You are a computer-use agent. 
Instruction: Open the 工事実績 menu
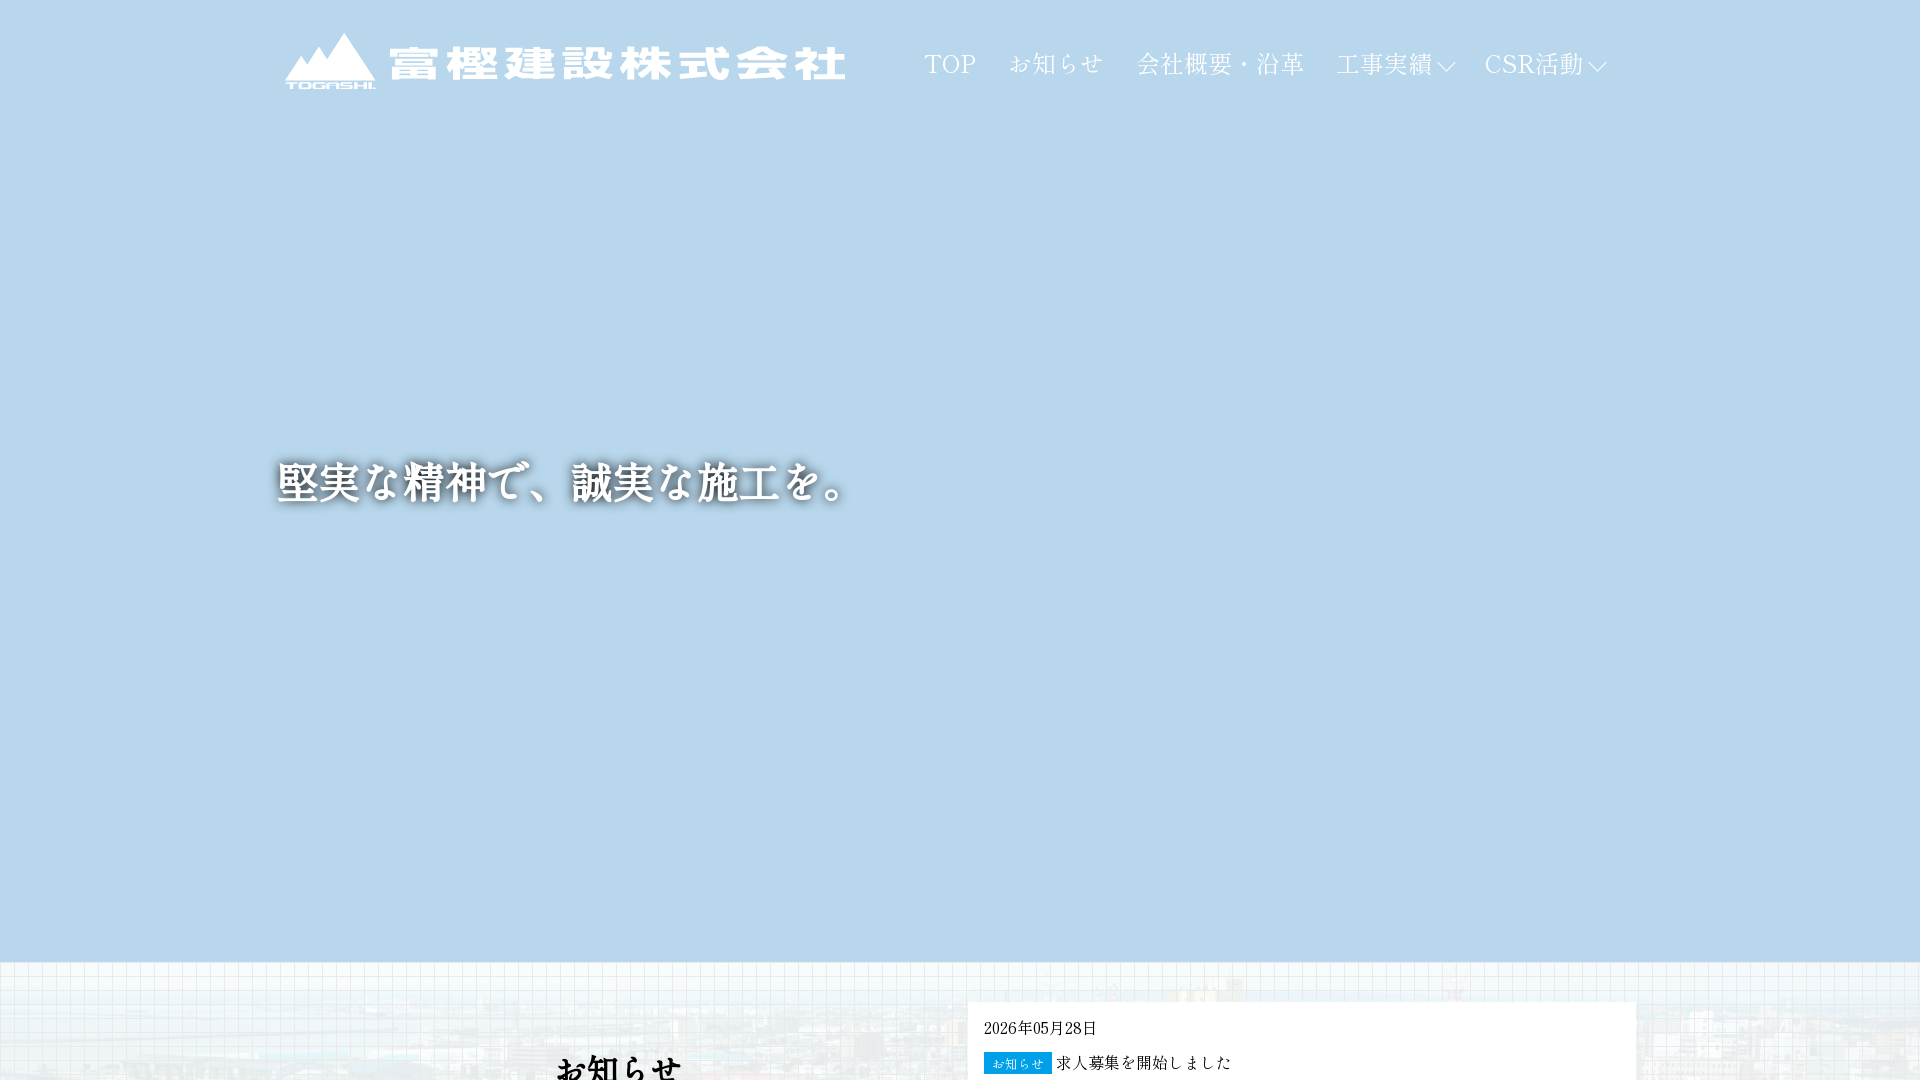(x=1384, y=64)
